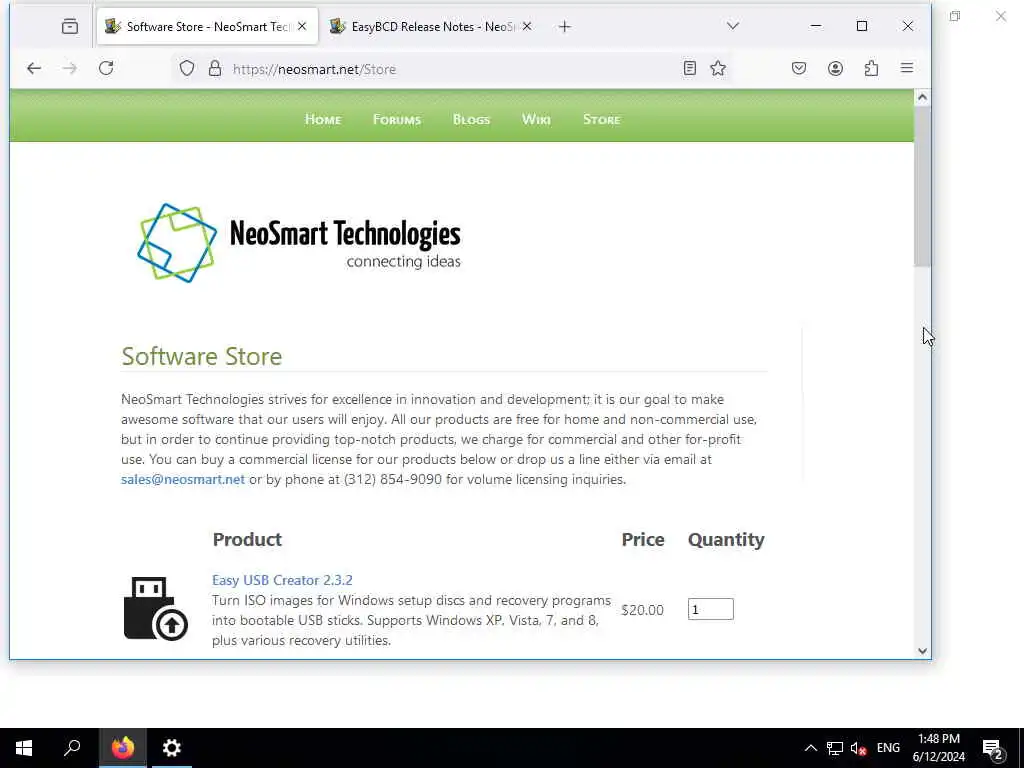The height and width of the screenshot is (768, 1024).
Task: Click the Software Store heading
Action: pyautogui.click(x=202, y=357)
